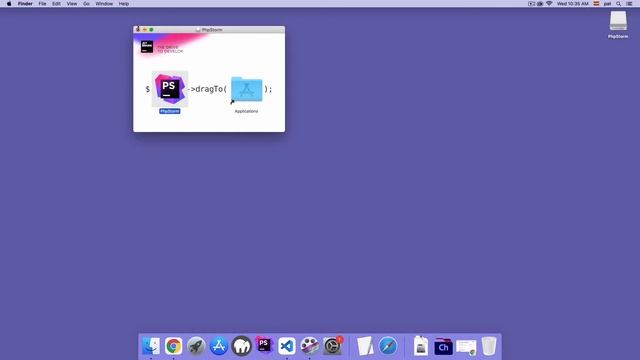The image size is (640, 360).
Task: Open the certificate document icon in Dock
Action: (x=466, y=347)
